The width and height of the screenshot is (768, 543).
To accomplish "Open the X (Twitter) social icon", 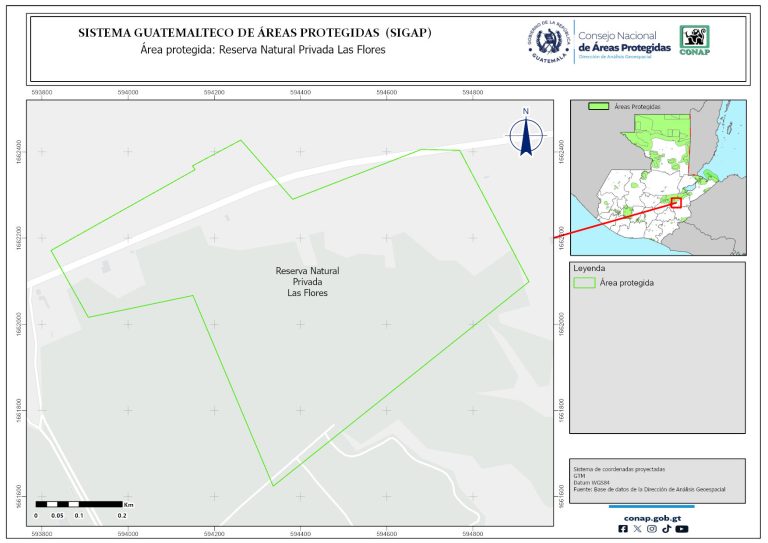I will (637, 529).
